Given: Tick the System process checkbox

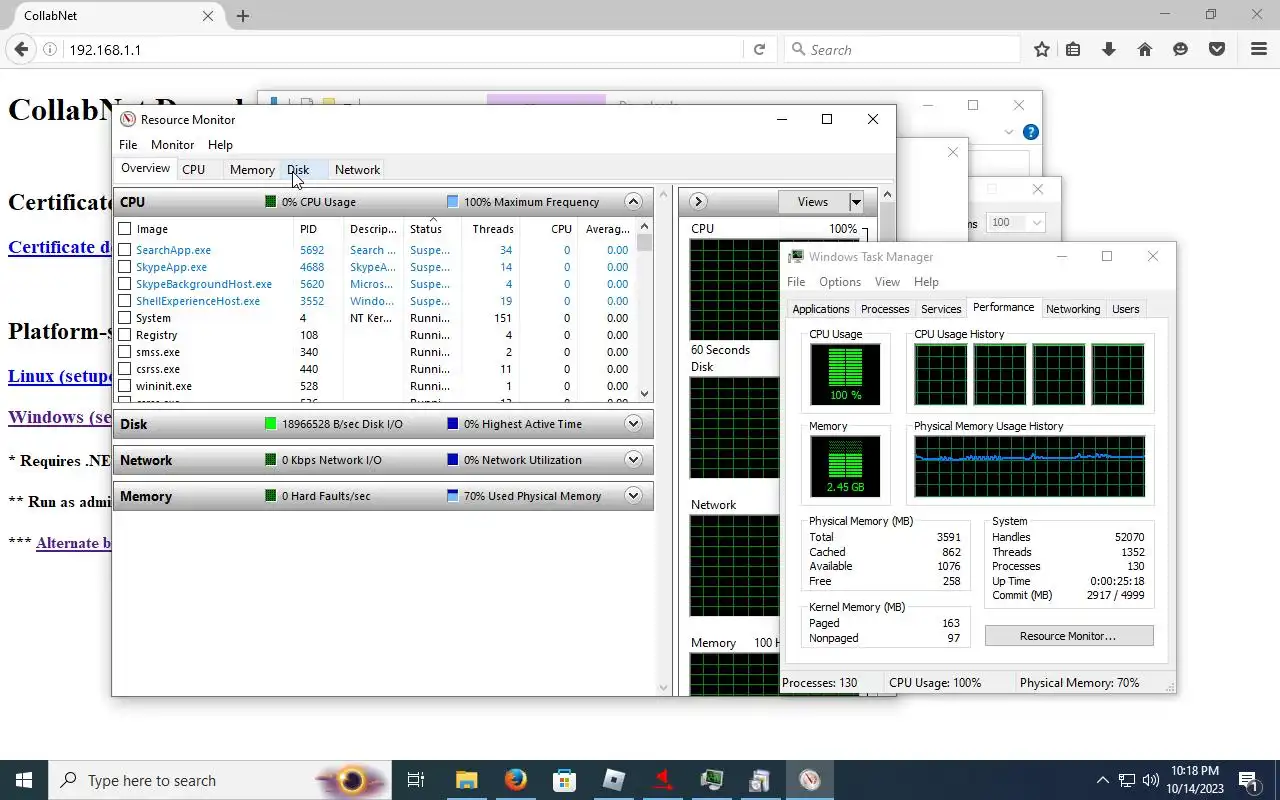Looking at the screenshot, I should click(125, 318).
